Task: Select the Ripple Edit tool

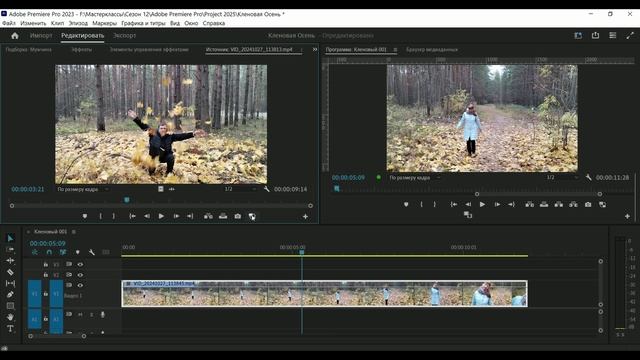Action: (10, 260)
